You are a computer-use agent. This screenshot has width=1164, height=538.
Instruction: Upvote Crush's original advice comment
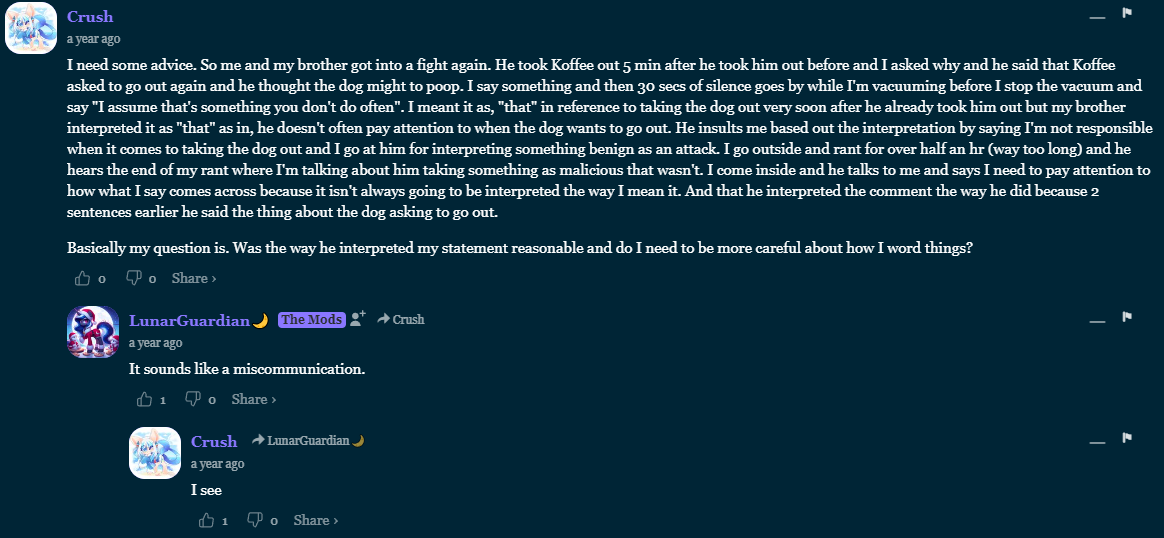[x=82, y=278]
